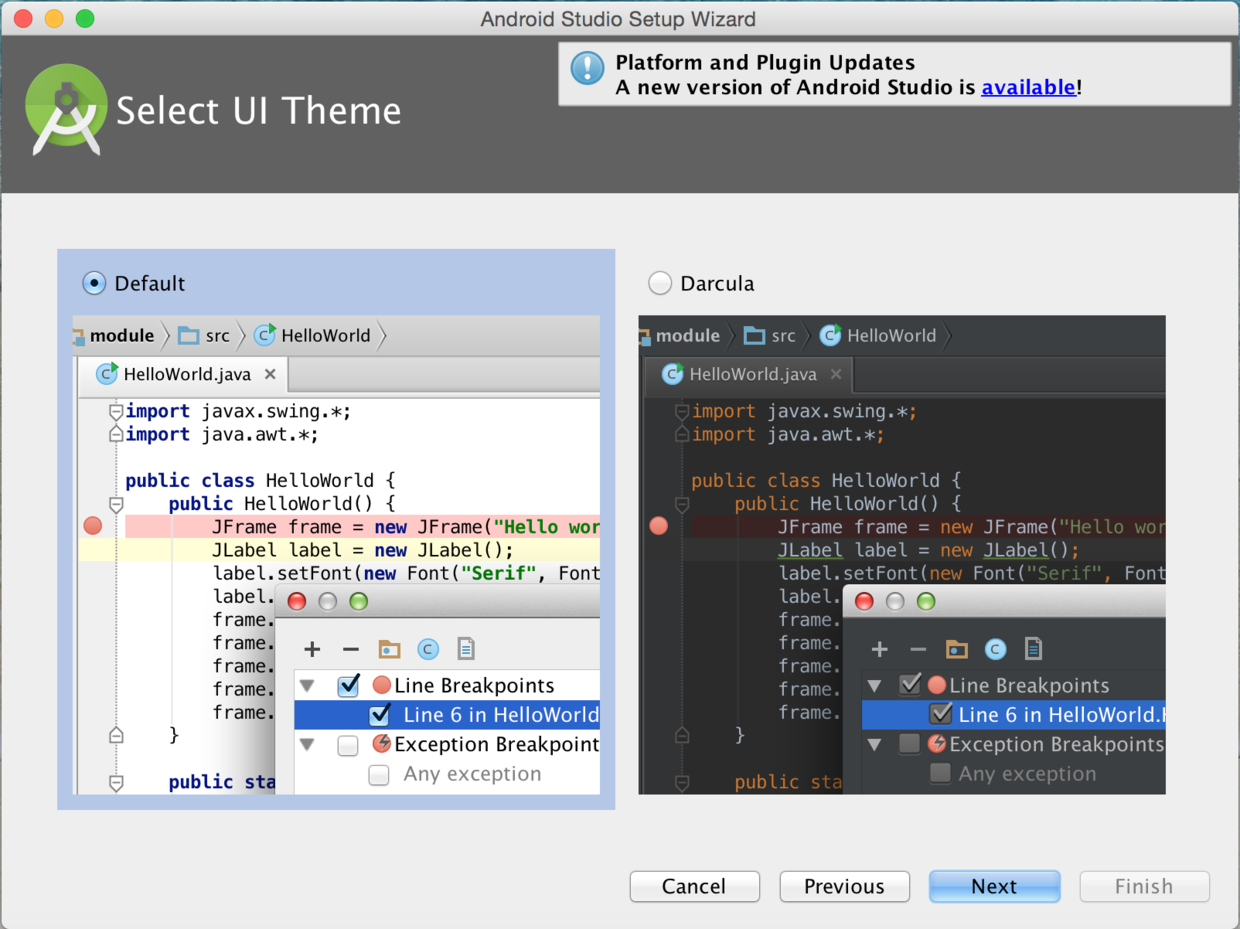The image size is (1240, 929).
Task: Click the Darcula theme preview image
Action: point(901,555)
